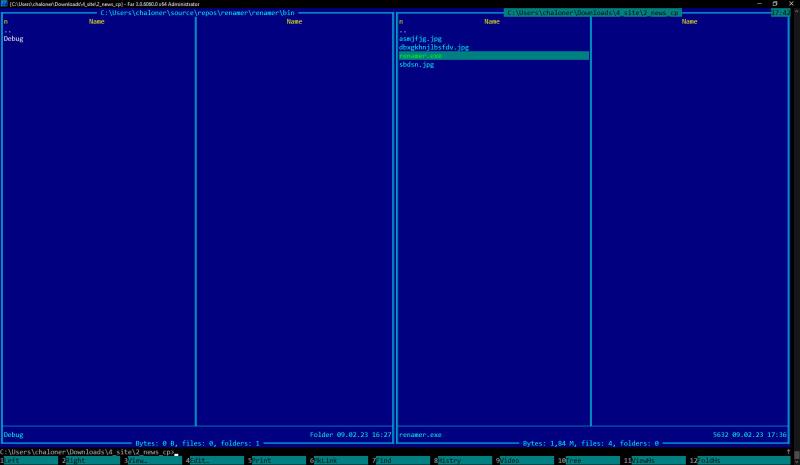Click the left panel path title ending in renamer\bin
The width and height of the screenshot is (800, 465).
[197, 13]
